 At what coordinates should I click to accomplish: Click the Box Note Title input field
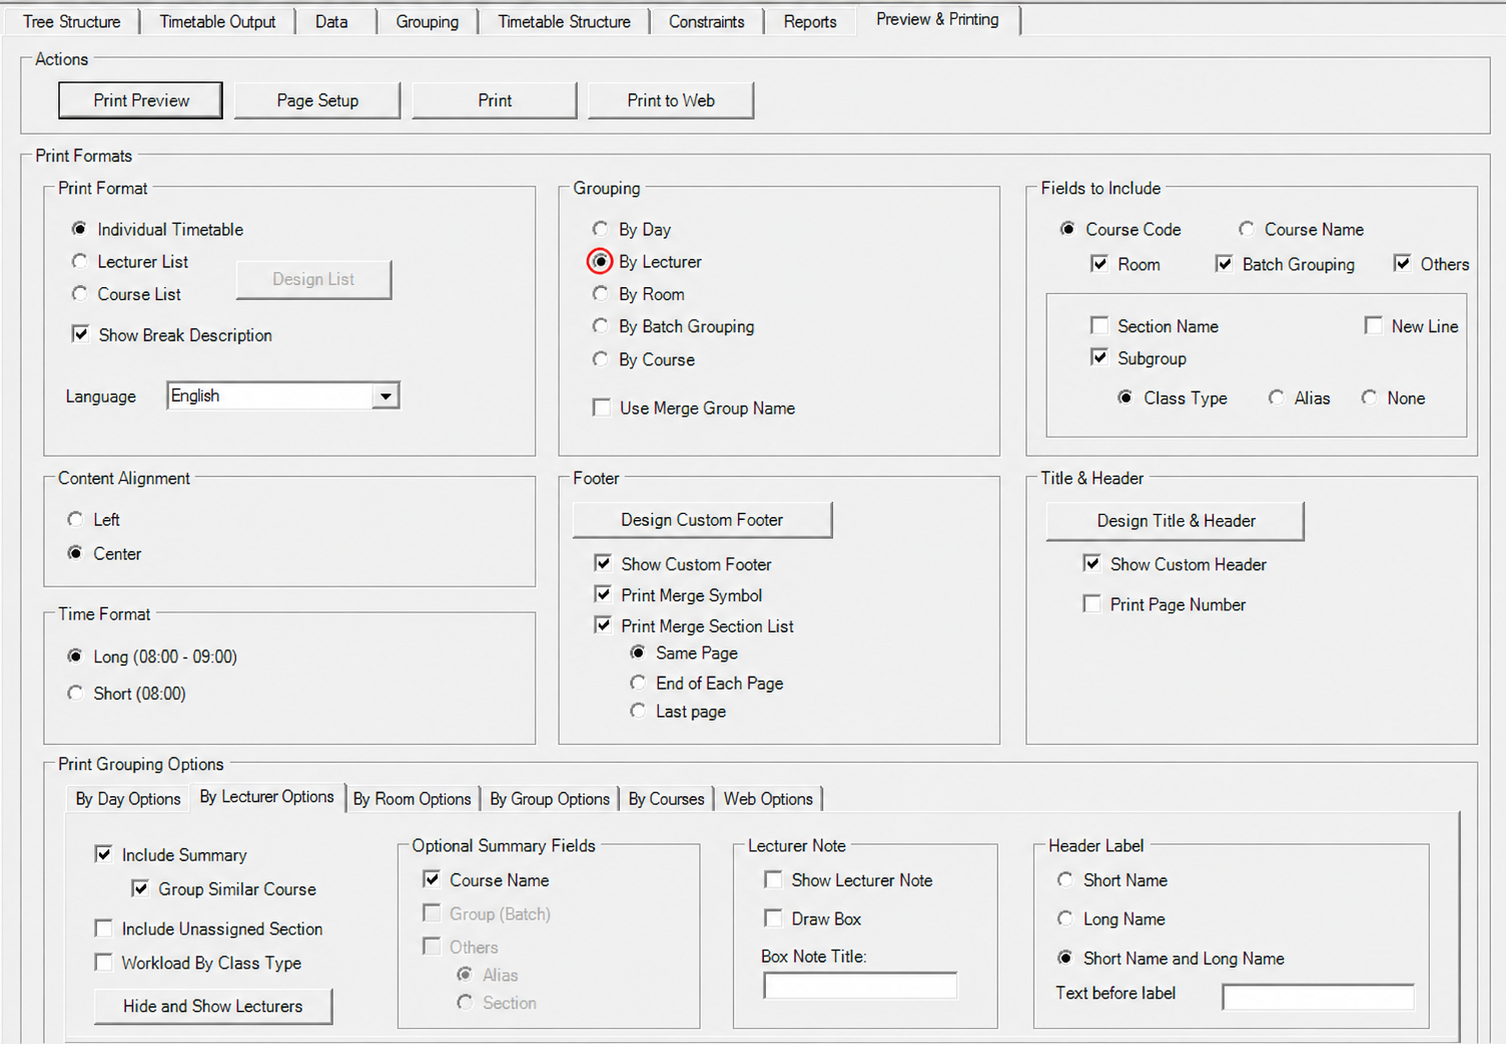pyautogui.click(x=860, y=986)
